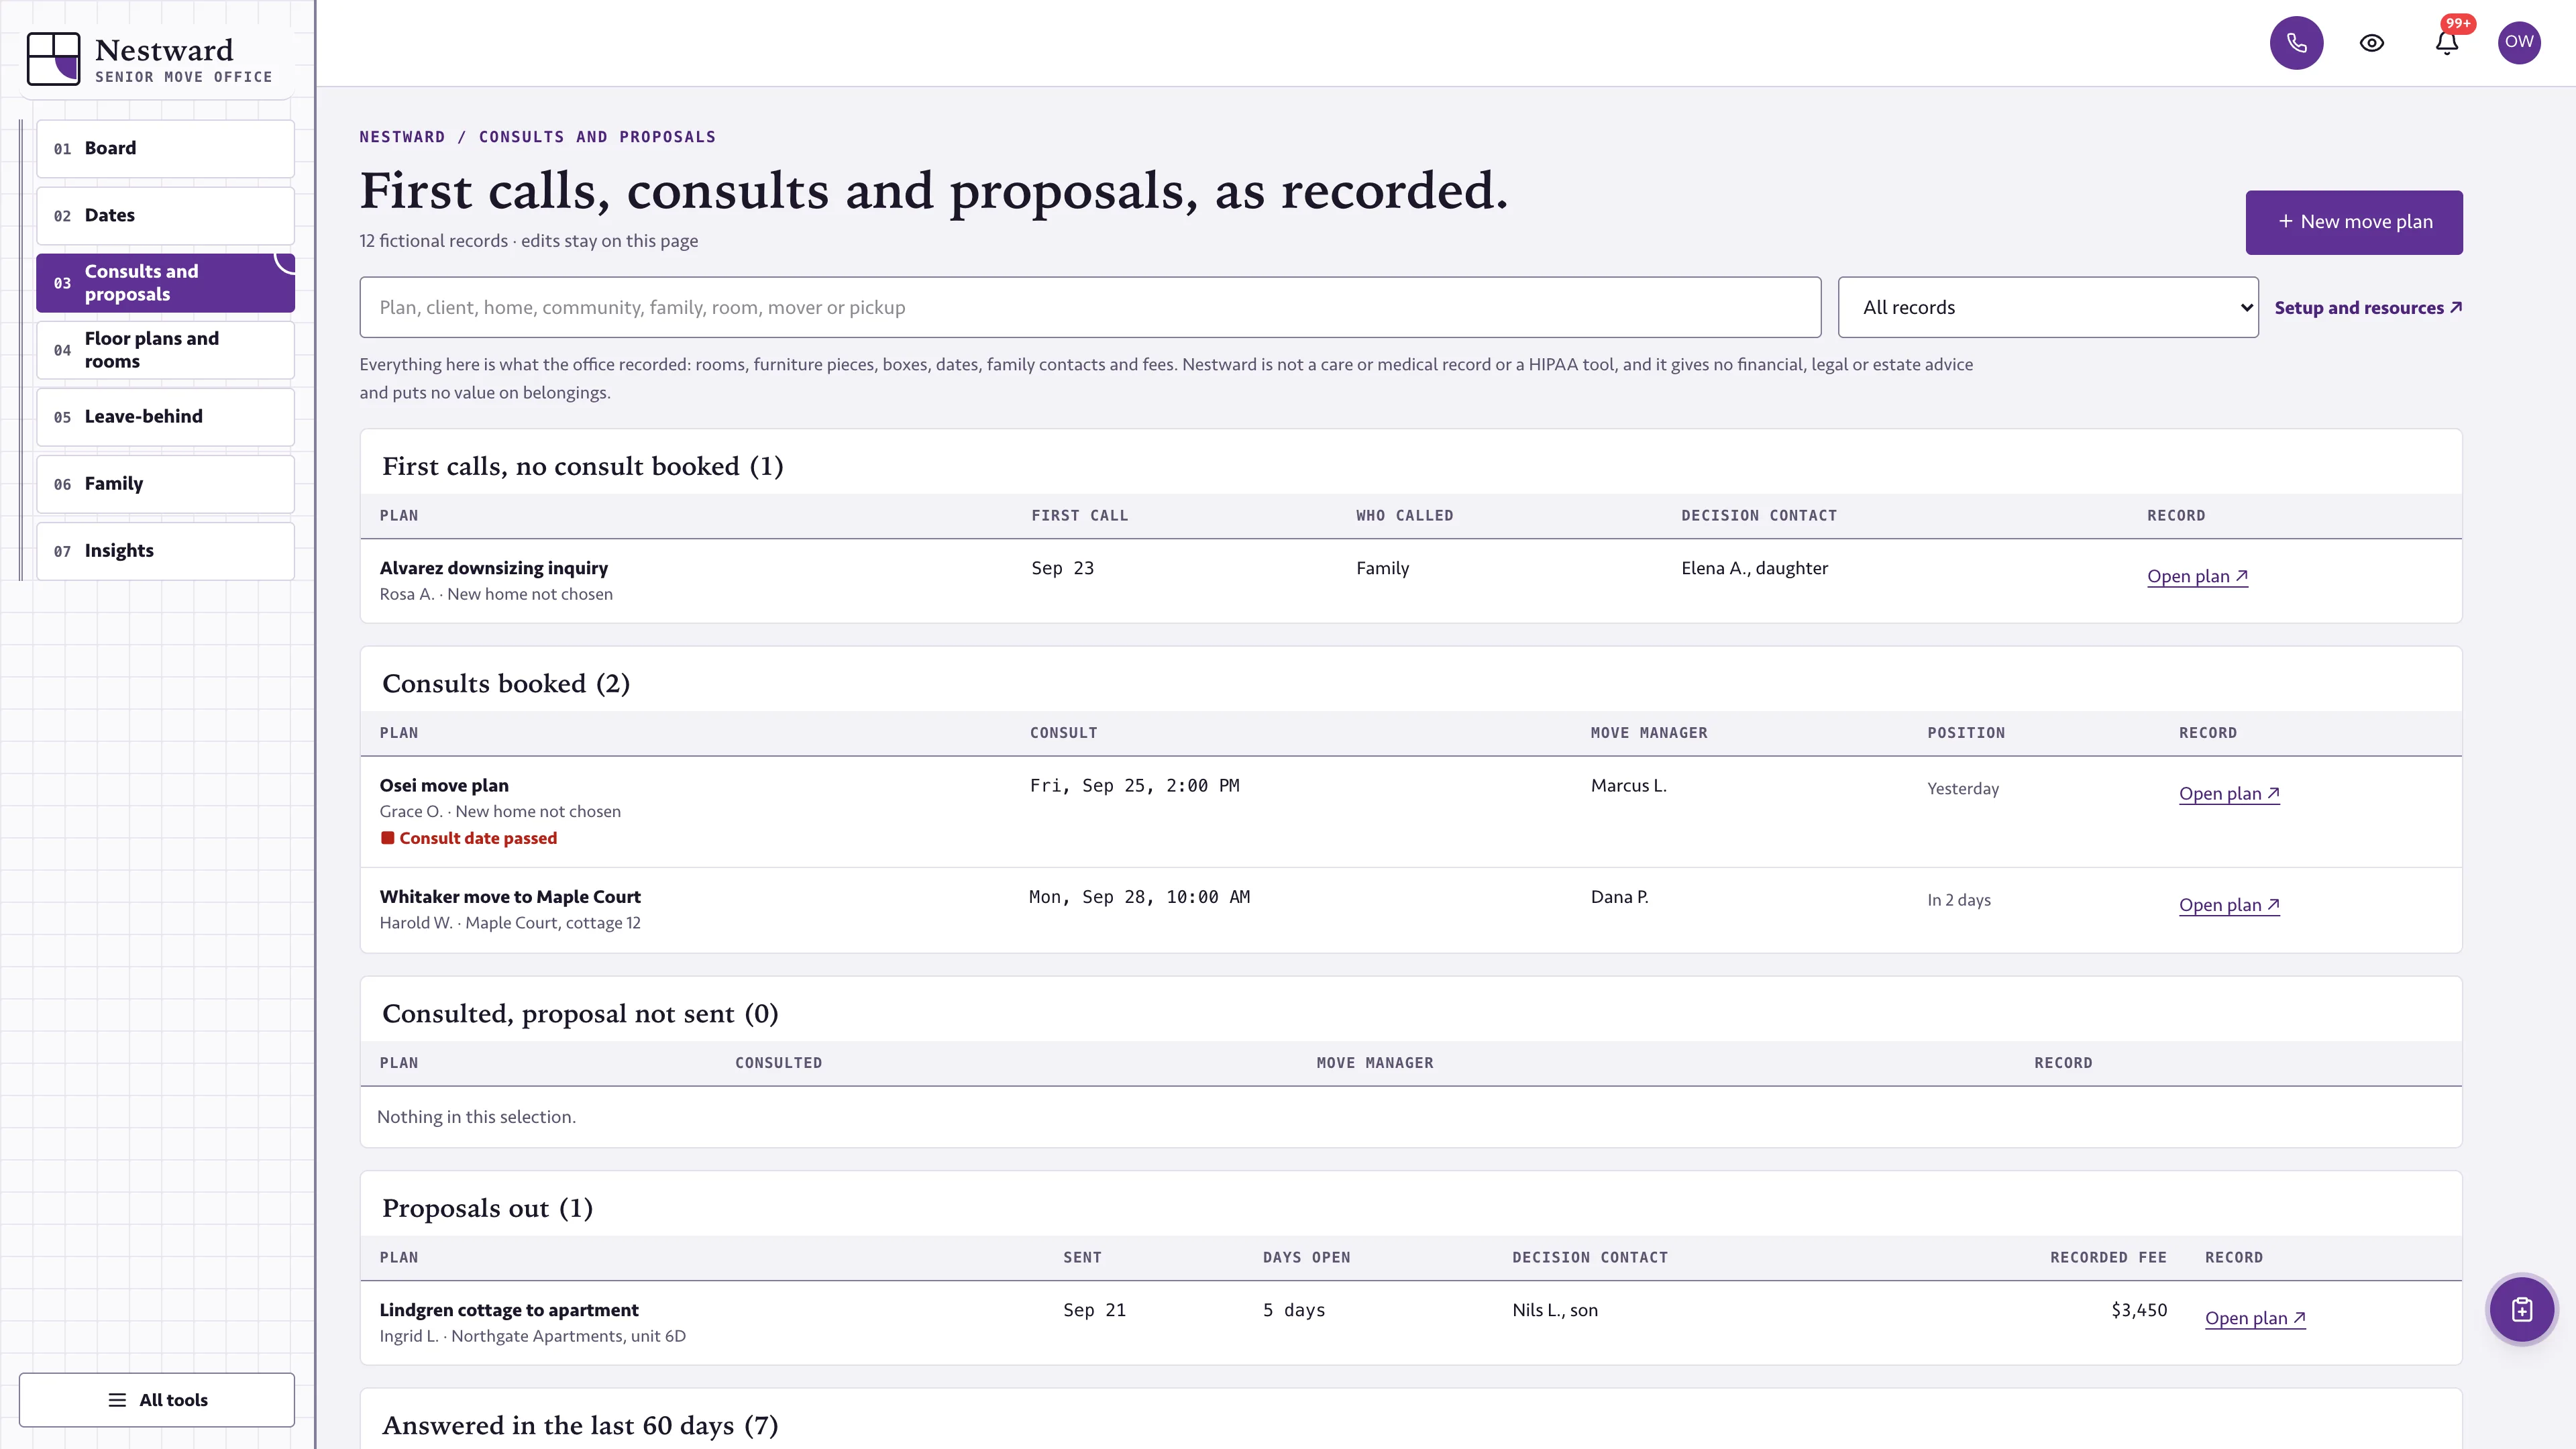Click the All tools button
This screenshot has width=2576, height=1449.
(x=157, y=1400)
